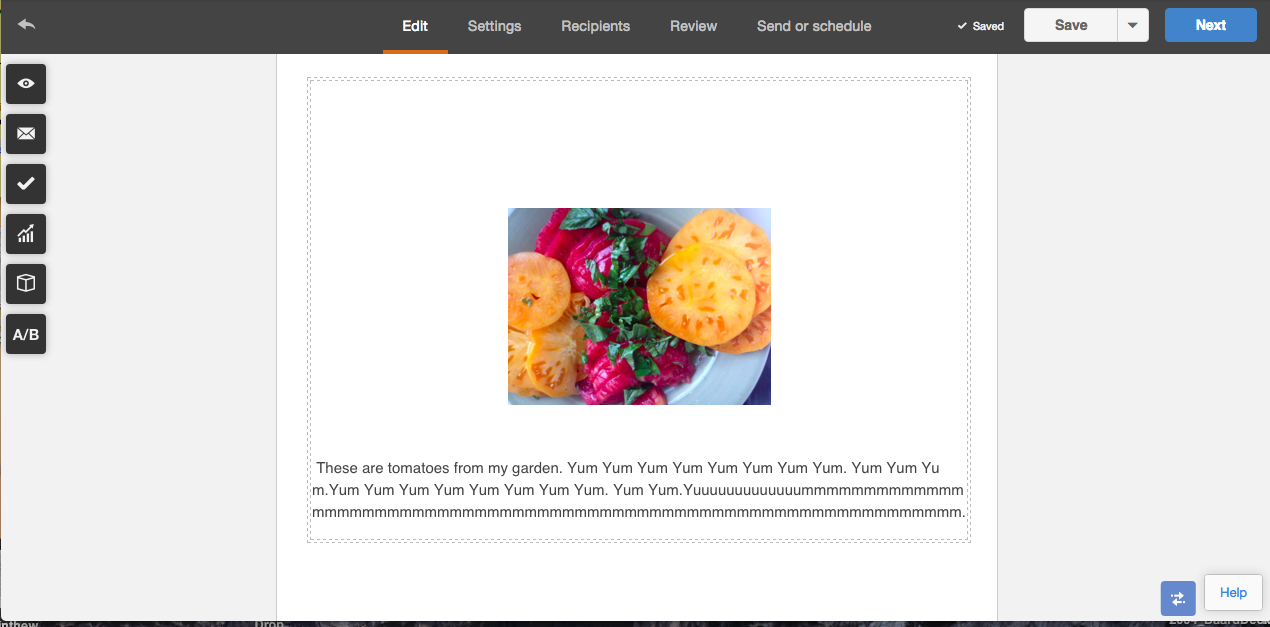Click the tomatoes text paragraph
The height and width of the screenshot is (627, 1270).
pyautogui.click(x=639, y=490)
